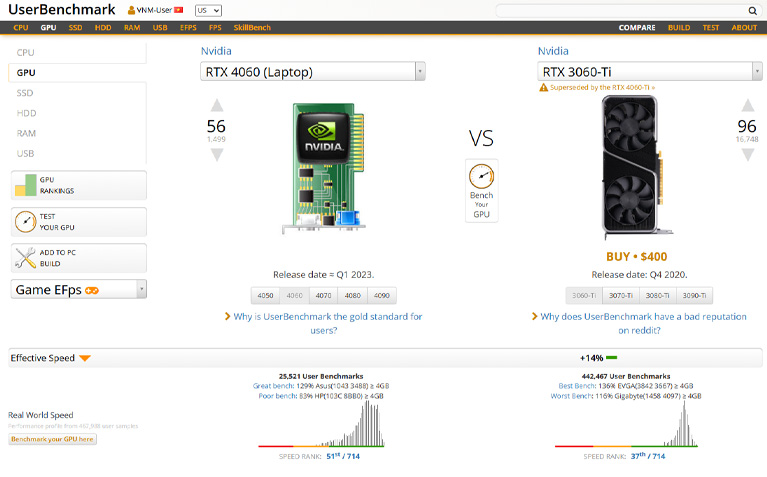Click the Nvidia chip board image
Screen dimensions: 767x477
[x=324, y=168]
